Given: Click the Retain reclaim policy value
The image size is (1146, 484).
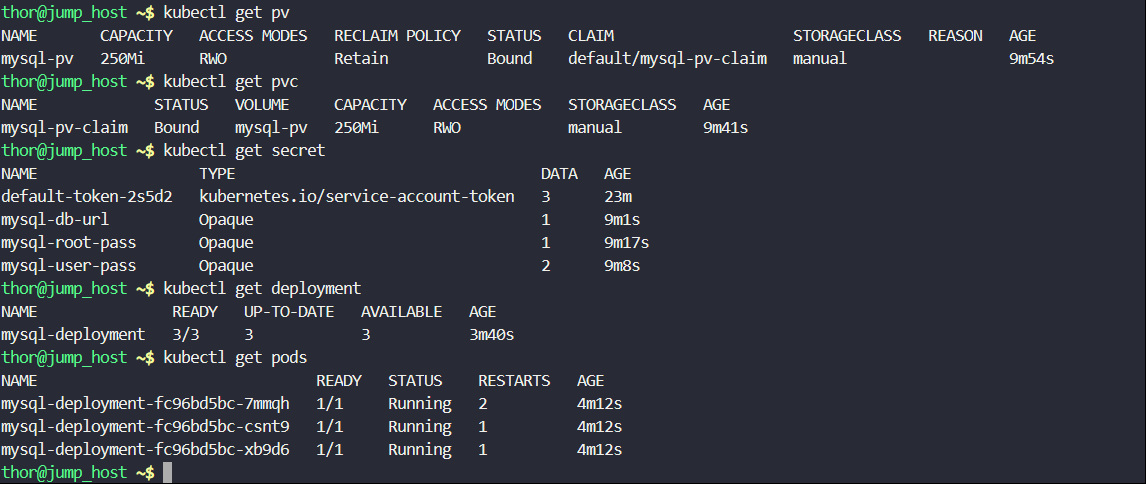Looking at the screenshot, I should coord(361,58).
